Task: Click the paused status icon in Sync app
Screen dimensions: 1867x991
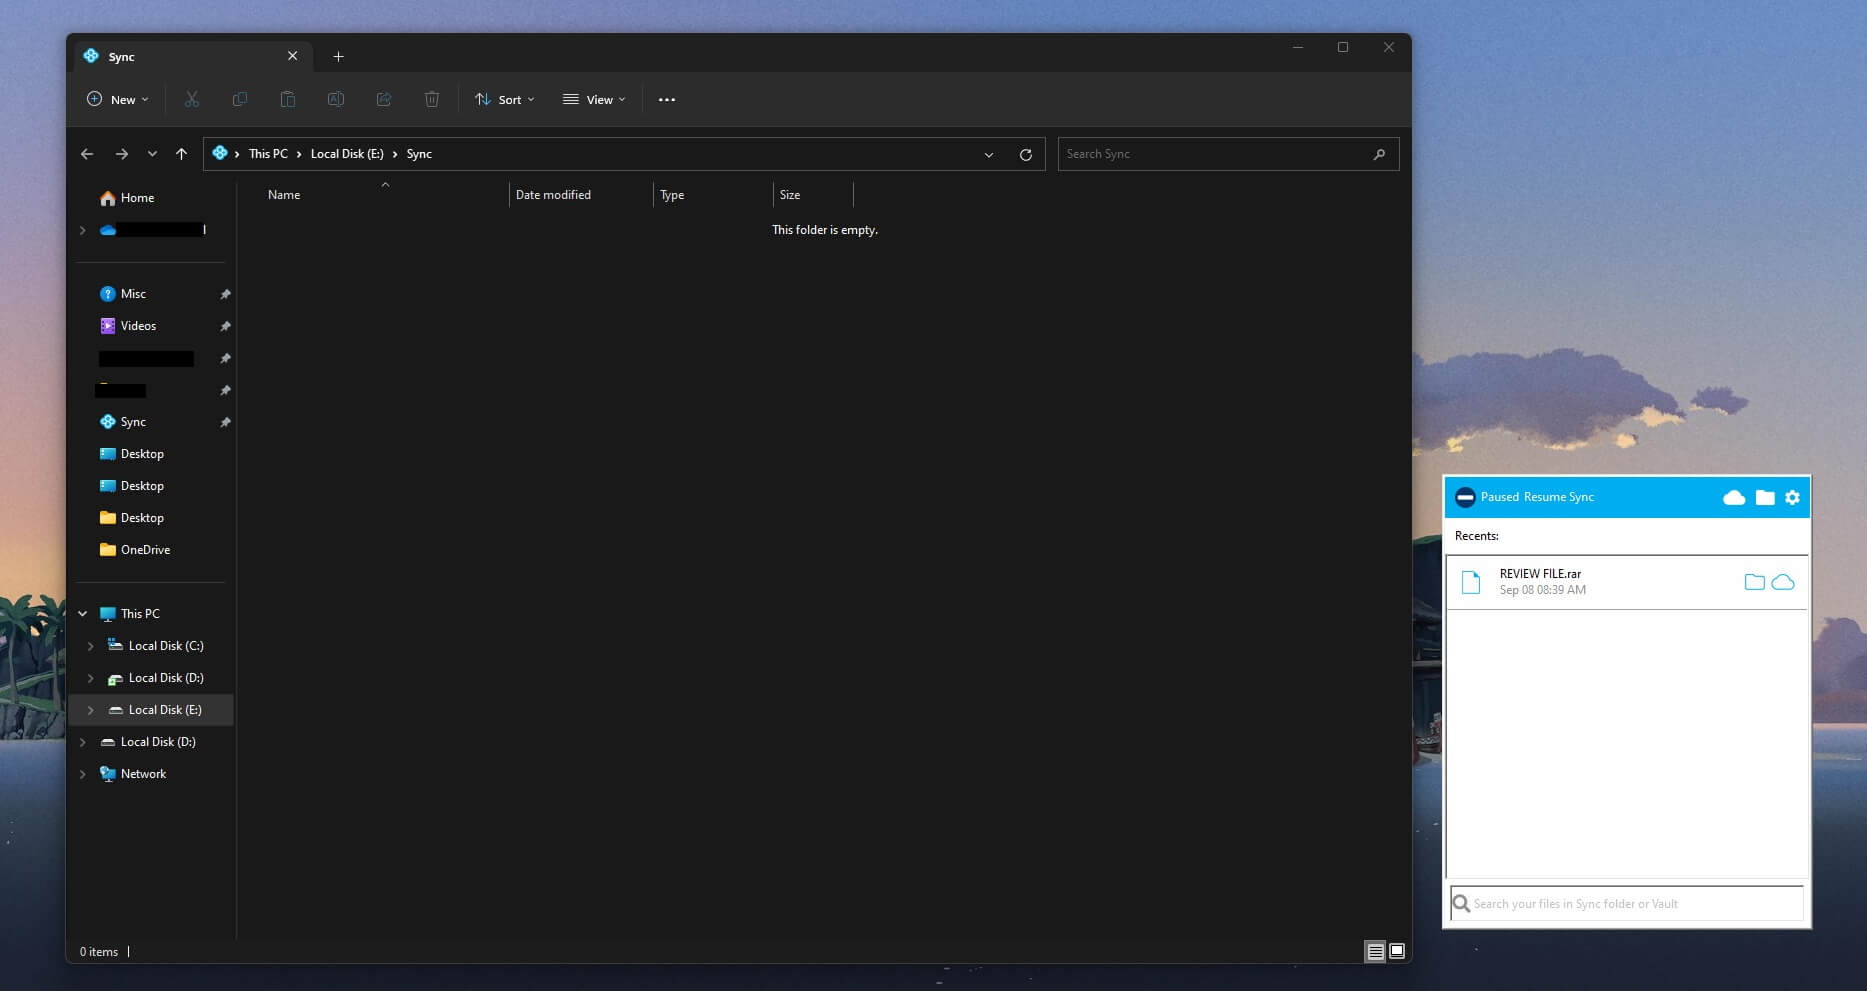Action: coord(1465,497)
